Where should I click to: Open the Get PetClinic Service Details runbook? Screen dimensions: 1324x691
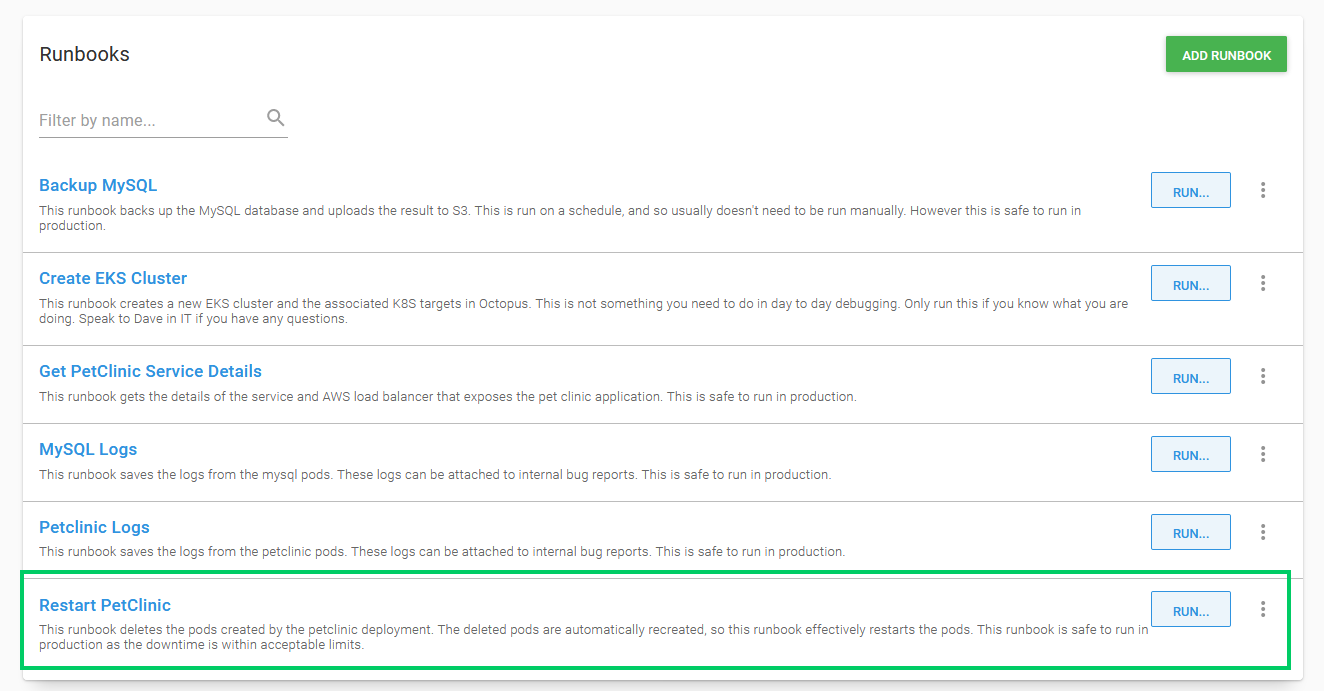(150, 371)
